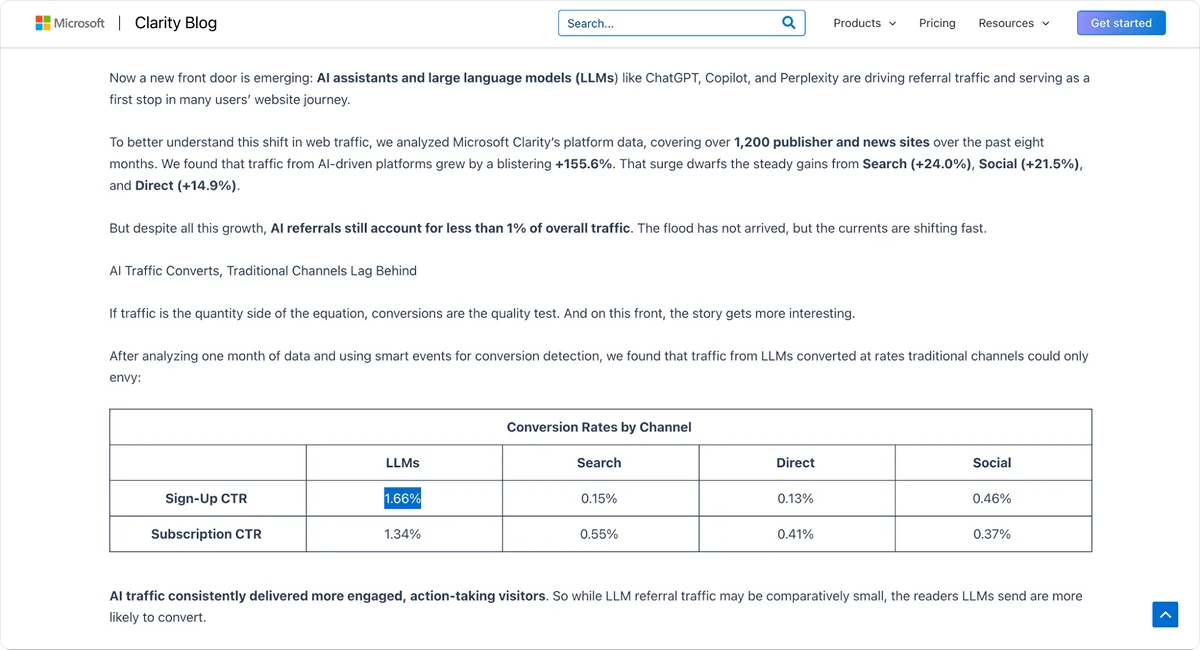Click the AI Traffic Converts subheading
The width and height of the screenshot is (1200, 650).
coord(263,270)
